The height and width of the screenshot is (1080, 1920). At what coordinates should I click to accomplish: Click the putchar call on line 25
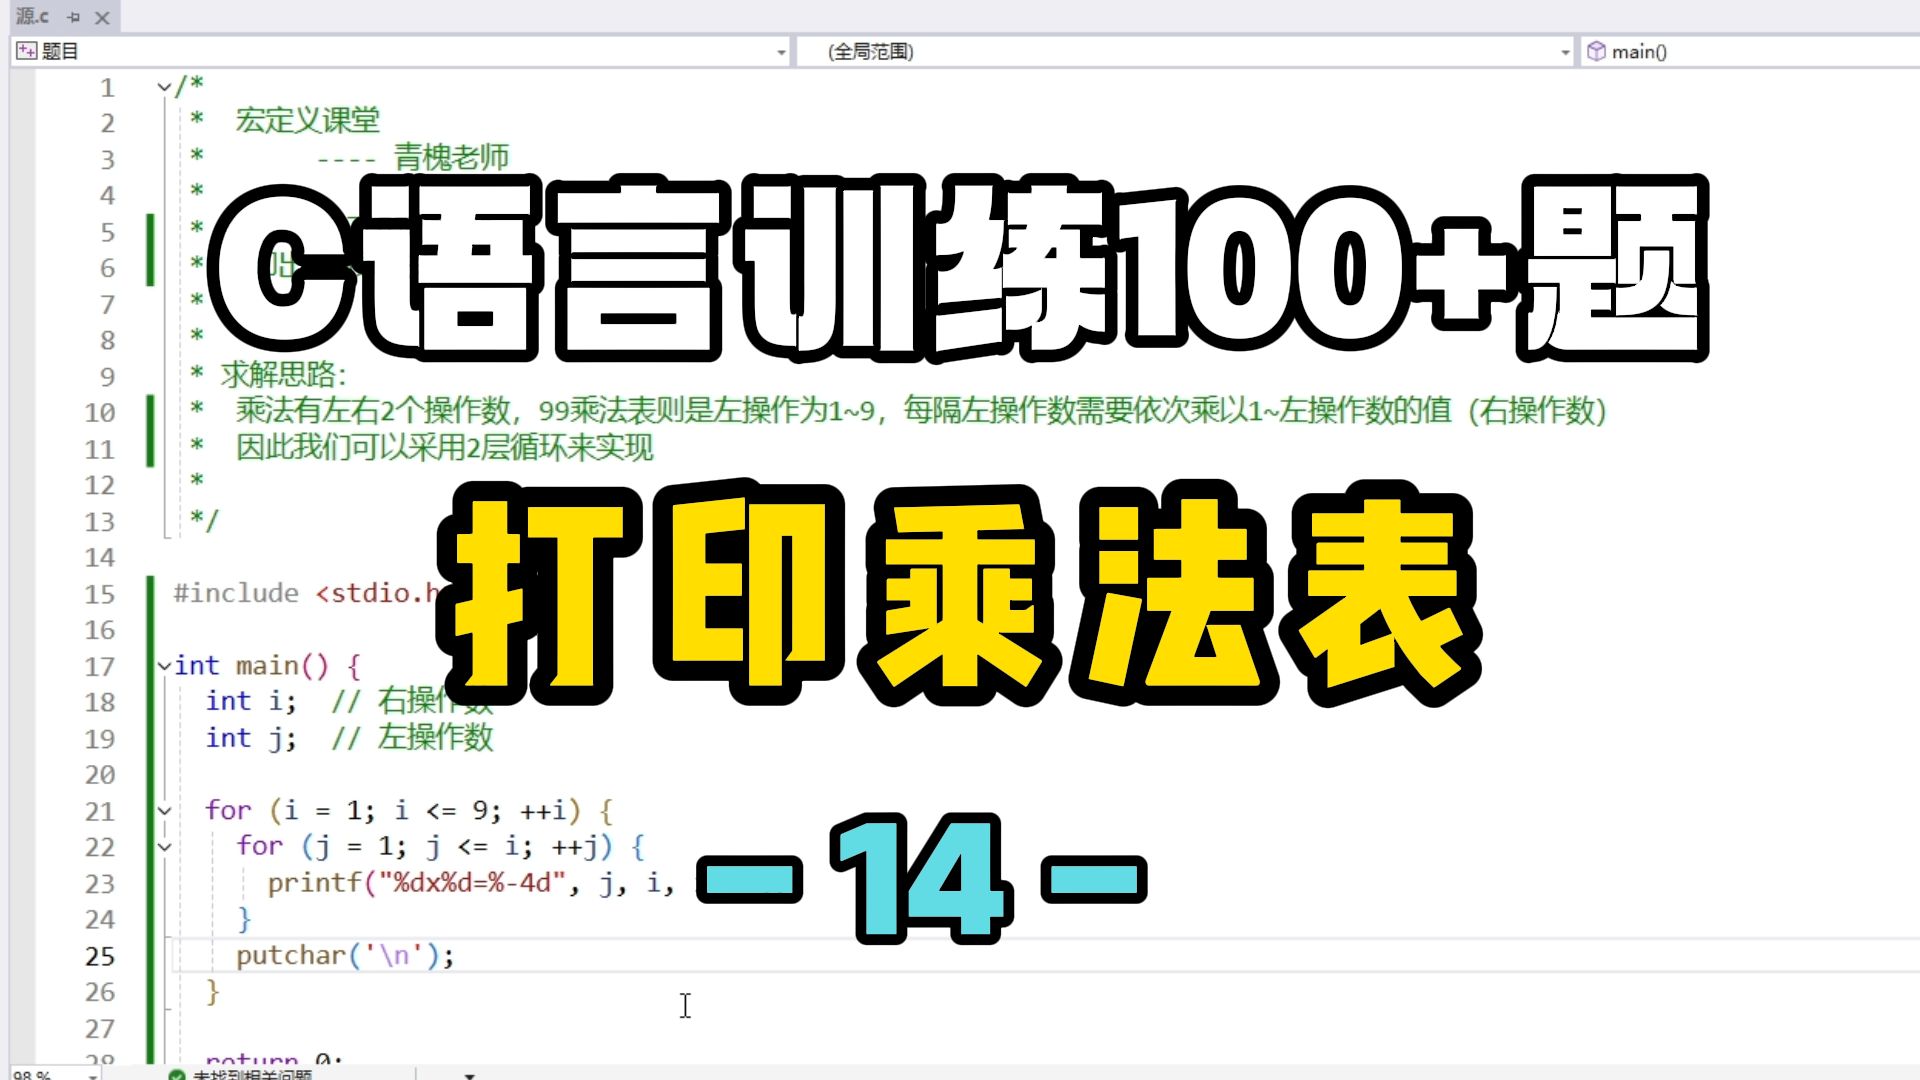click(x=290, y=956)
